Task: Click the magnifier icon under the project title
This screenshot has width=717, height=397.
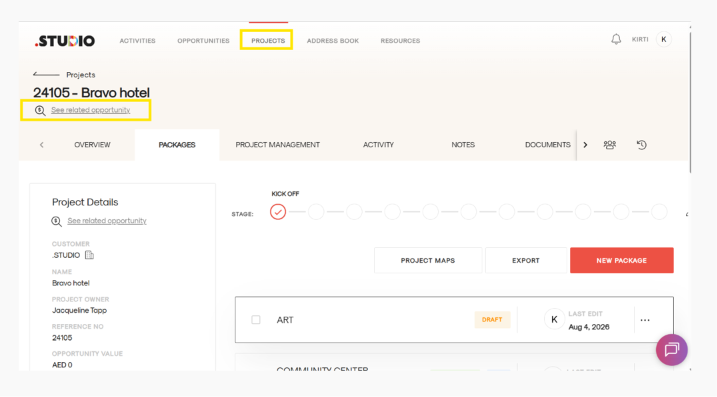Action: click(x=40, y=110)
